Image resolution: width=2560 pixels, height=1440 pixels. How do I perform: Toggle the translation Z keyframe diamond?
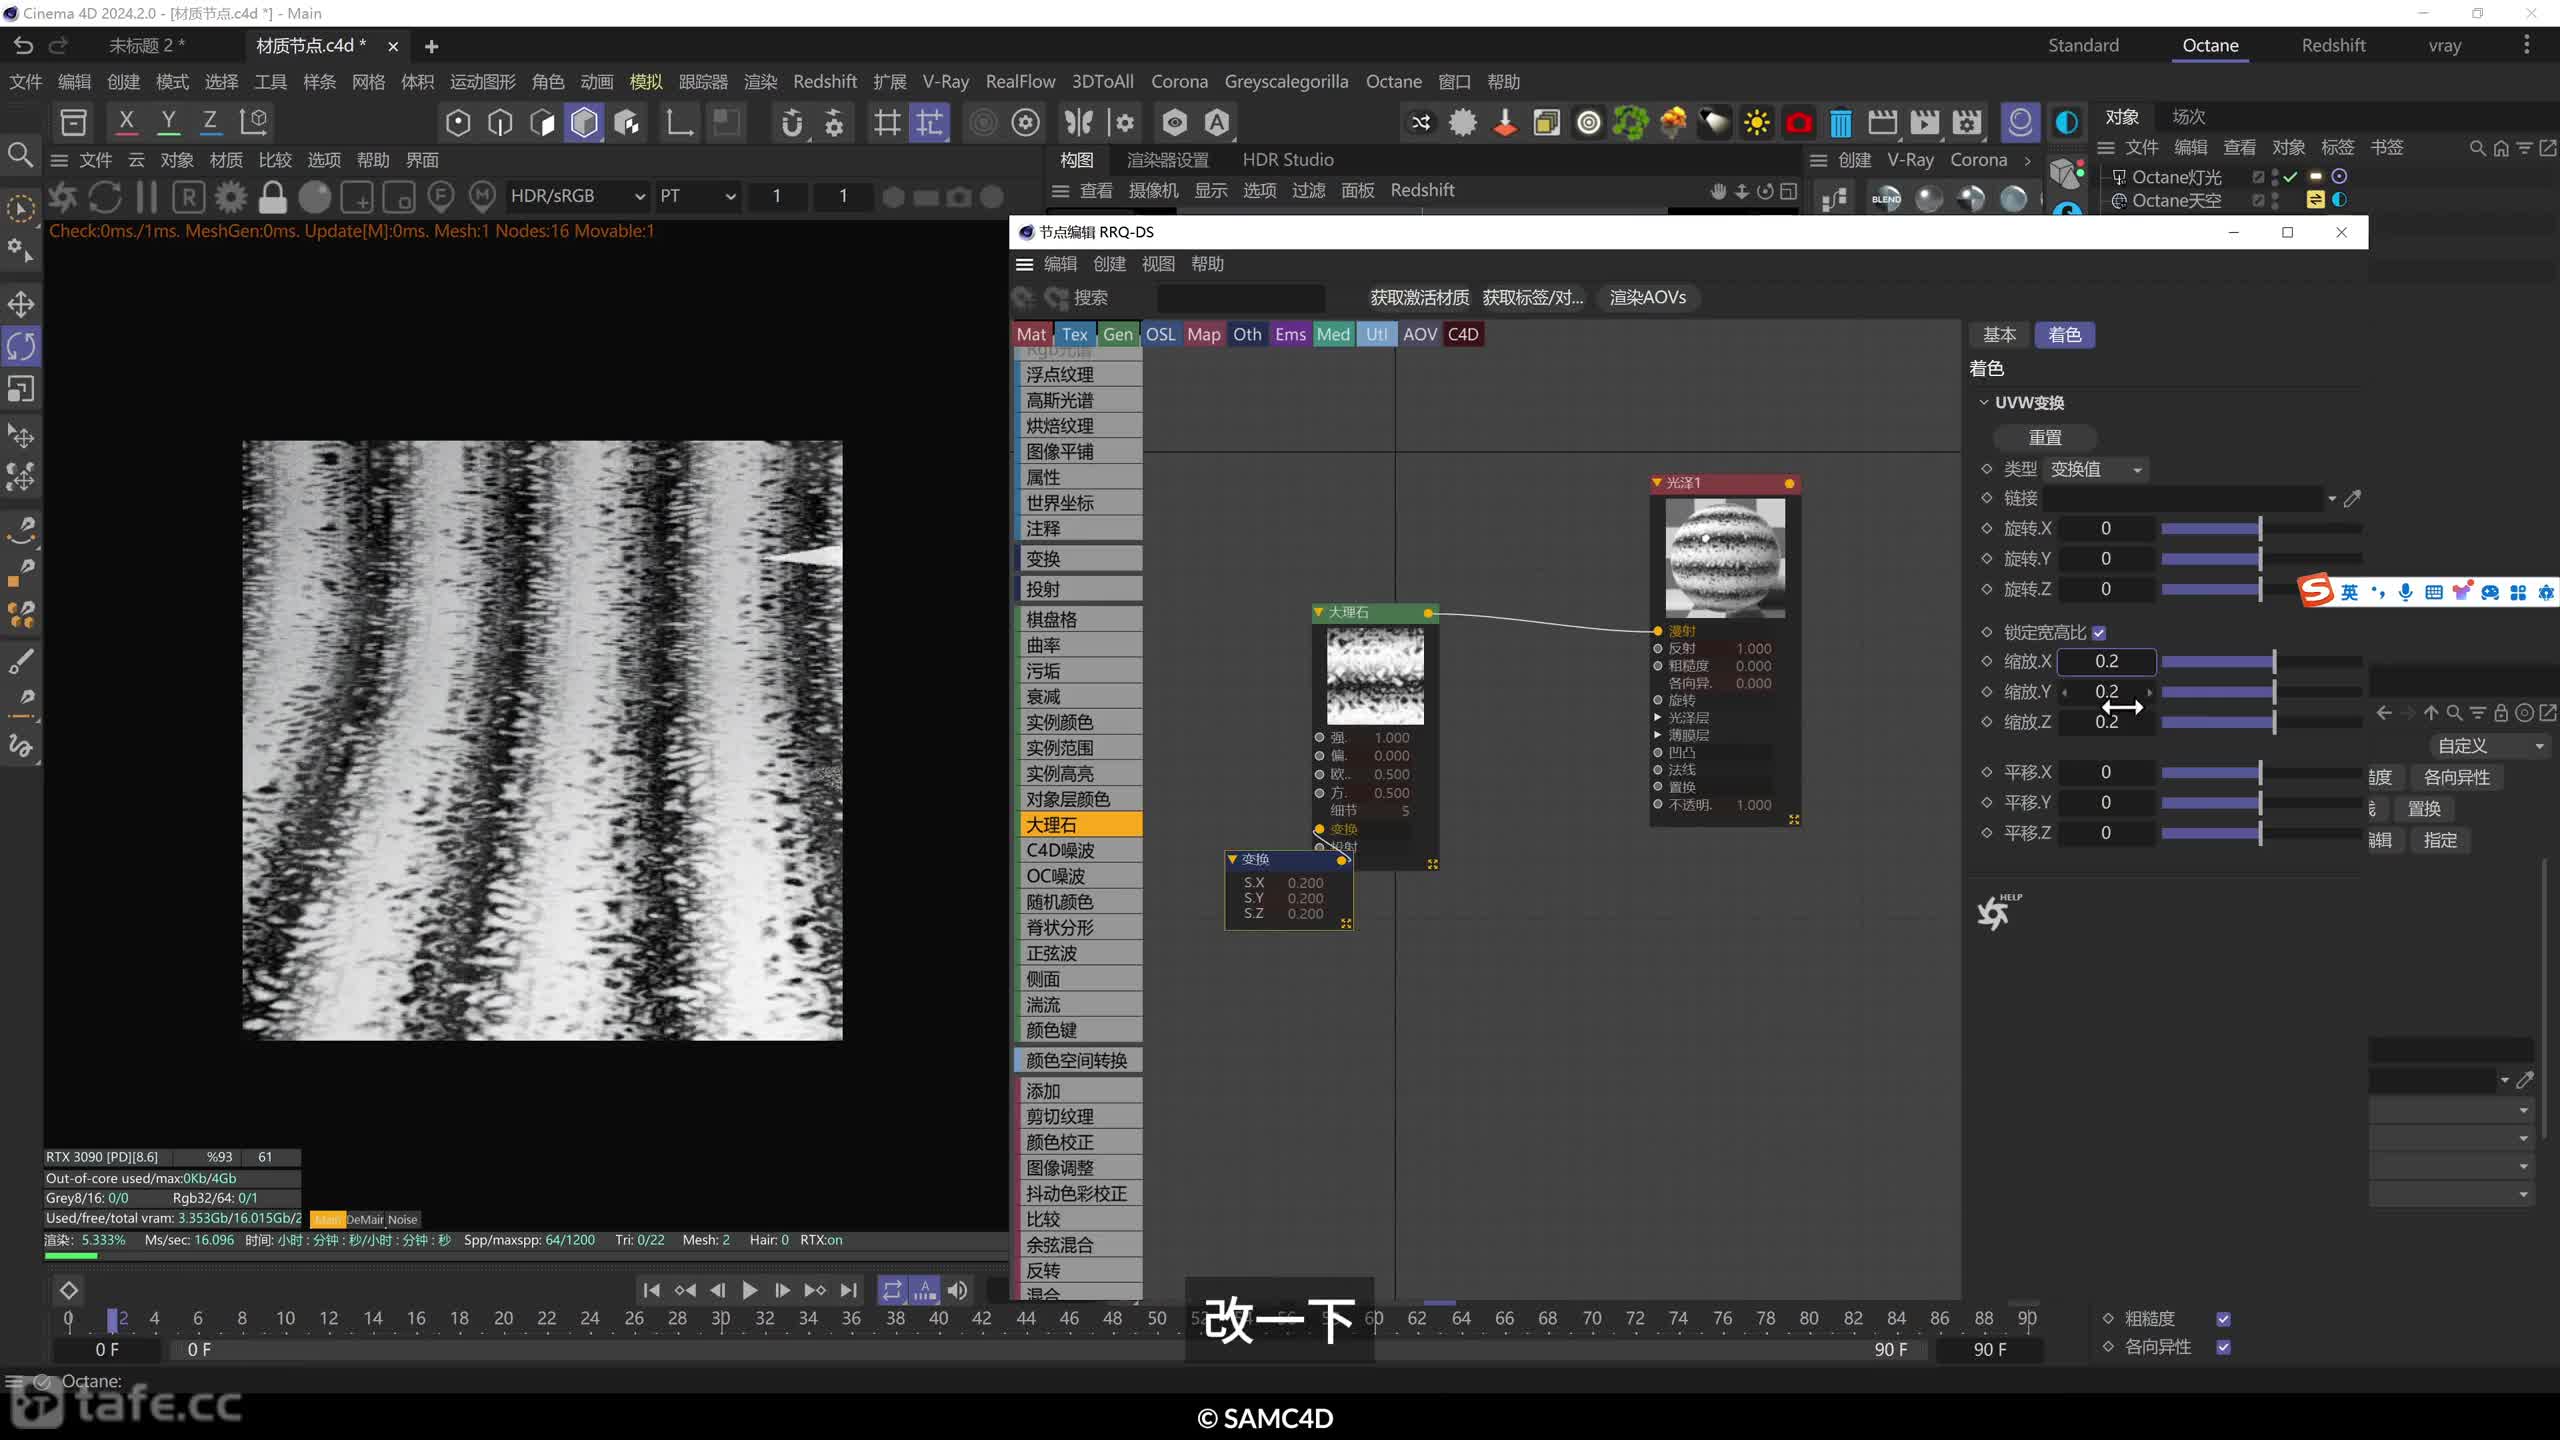click(x=1986, y=833)
